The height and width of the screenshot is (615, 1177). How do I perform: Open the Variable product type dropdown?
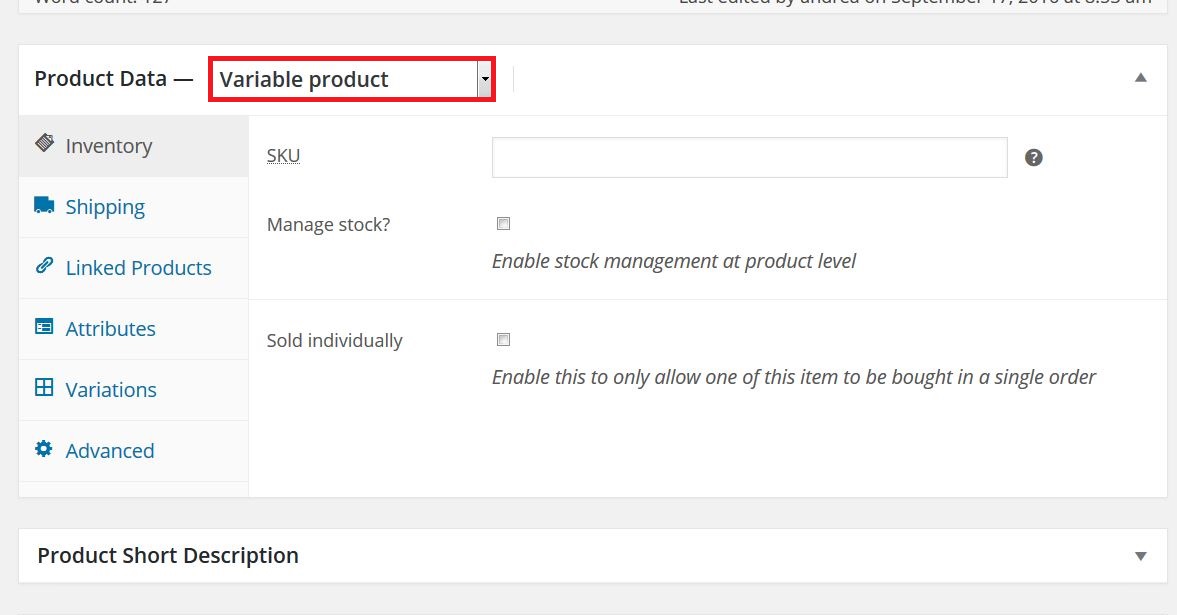click(351, 79)
